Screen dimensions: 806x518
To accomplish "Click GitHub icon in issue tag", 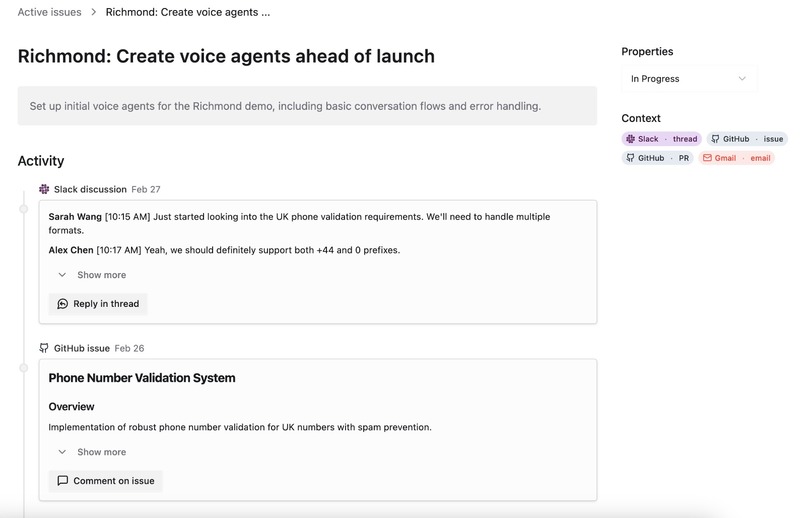I will click(715, 139).
